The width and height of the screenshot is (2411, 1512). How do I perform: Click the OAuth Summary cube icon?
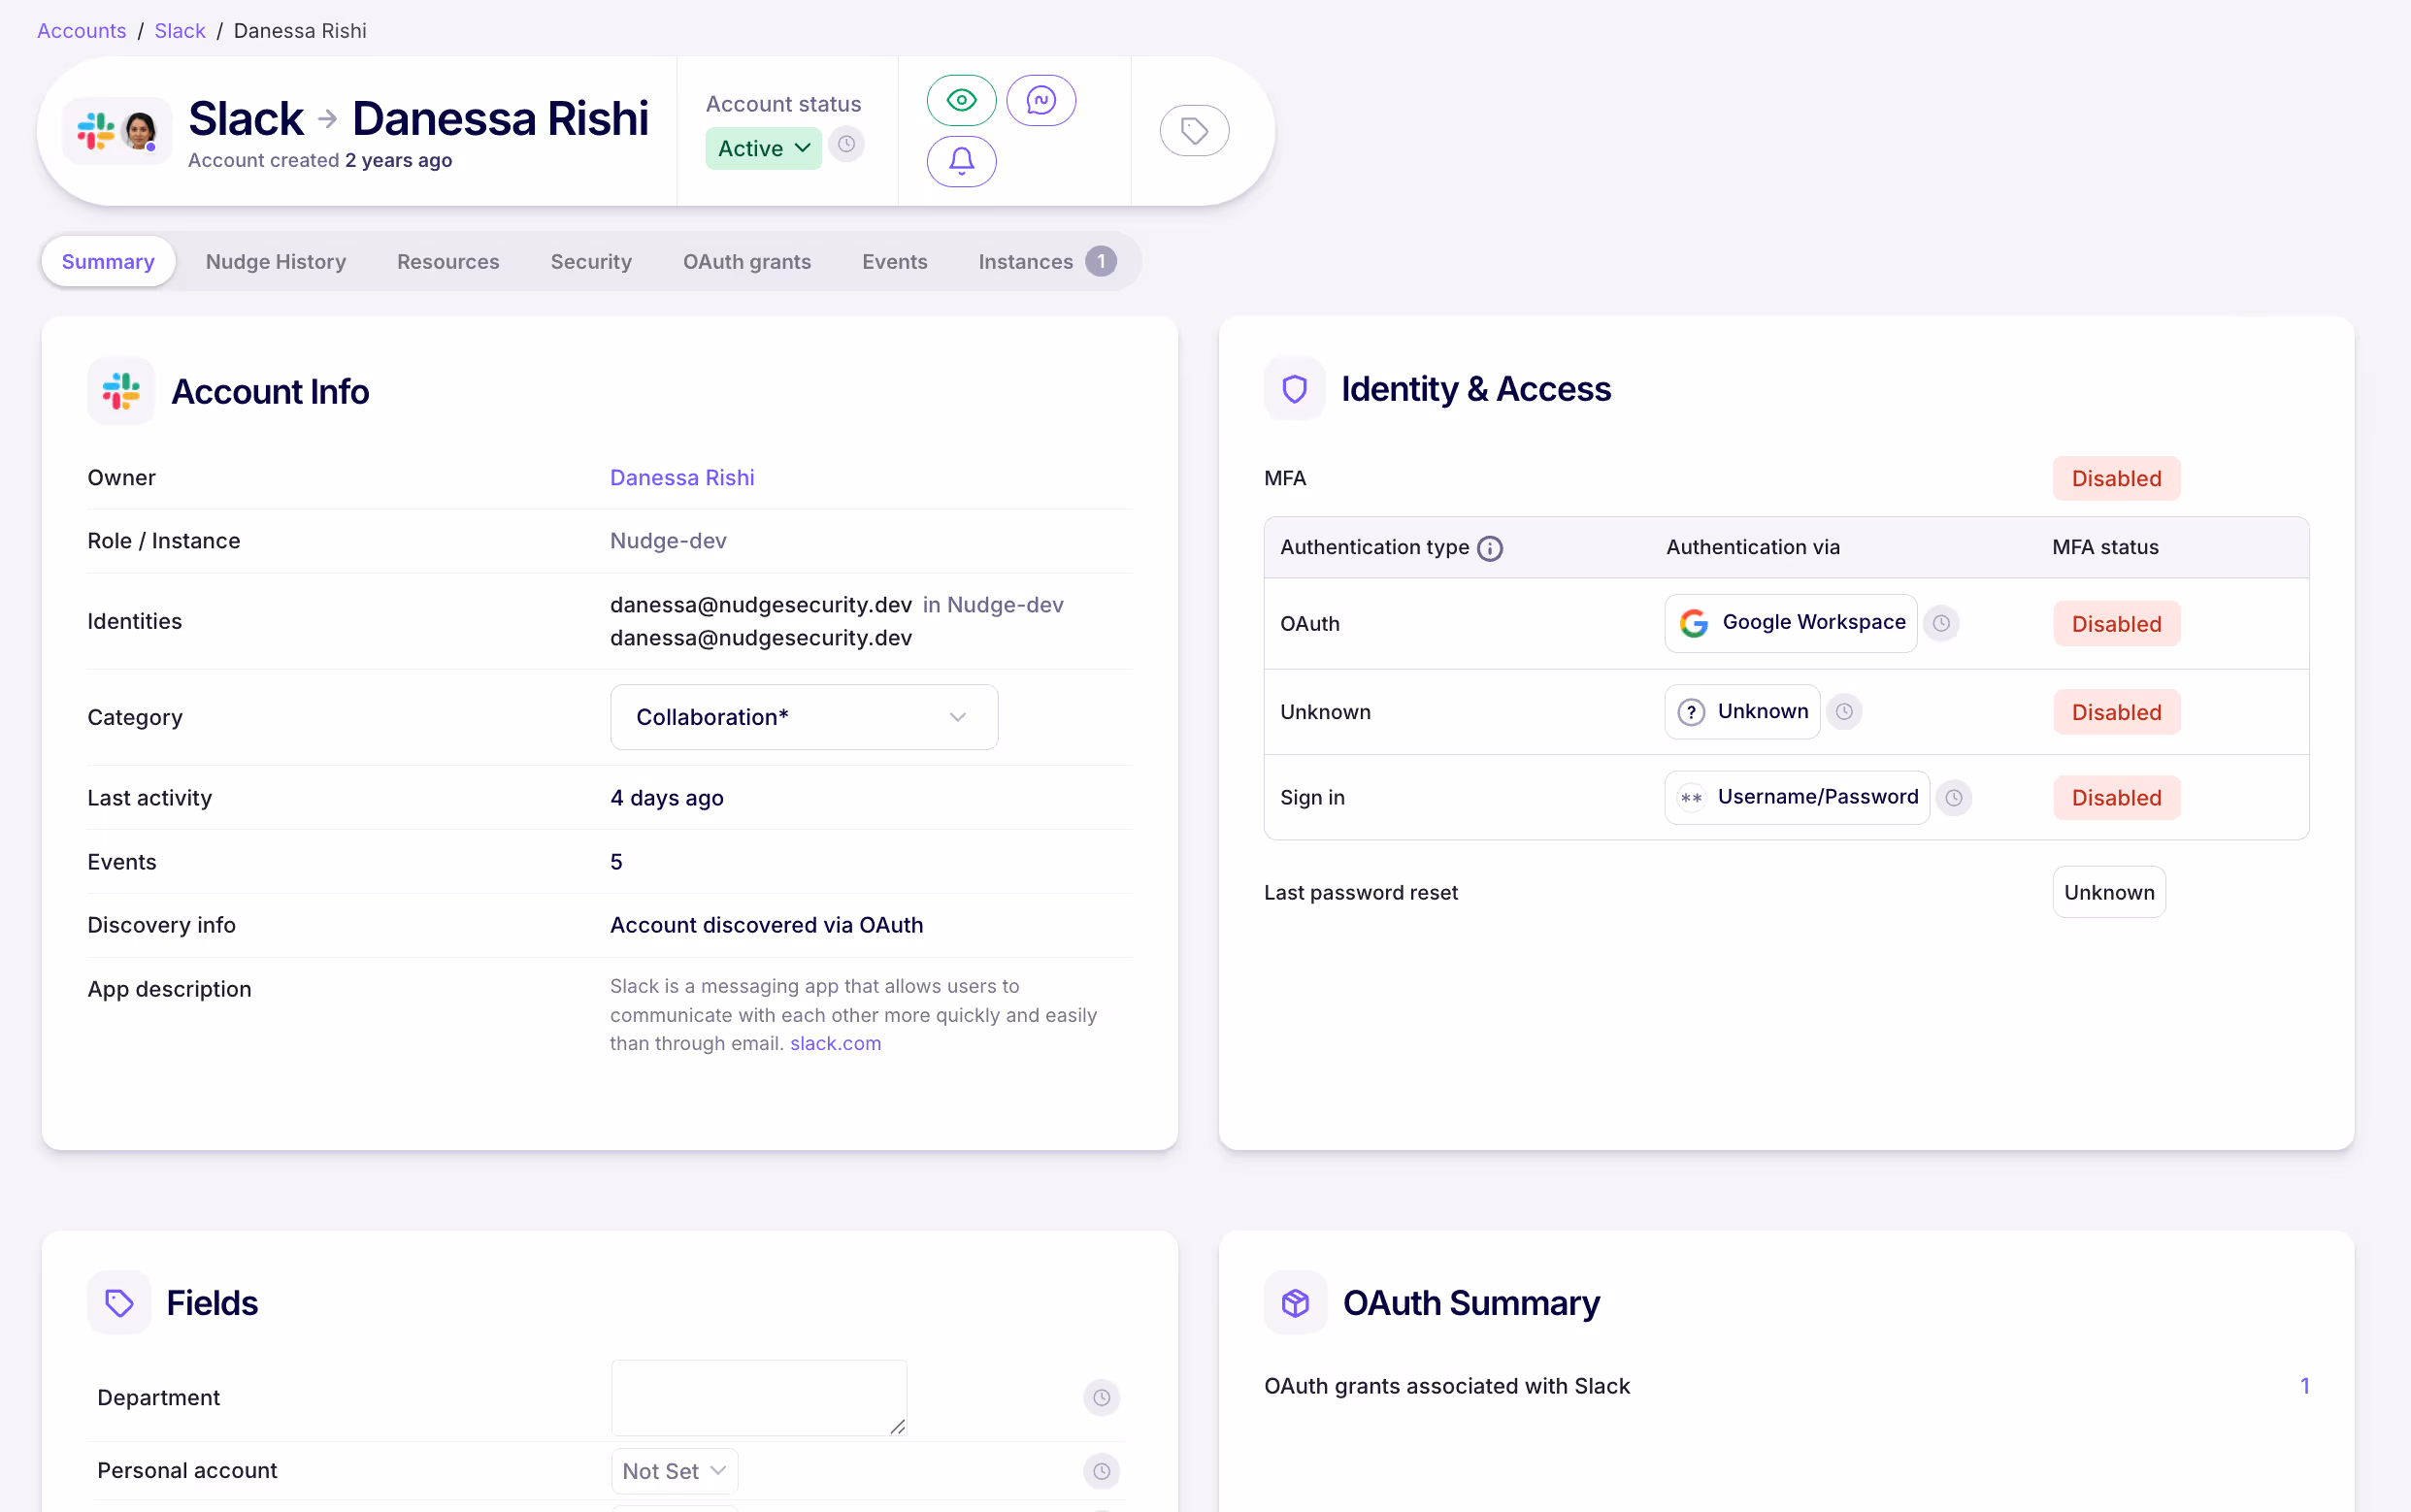coord(1295,1302)
